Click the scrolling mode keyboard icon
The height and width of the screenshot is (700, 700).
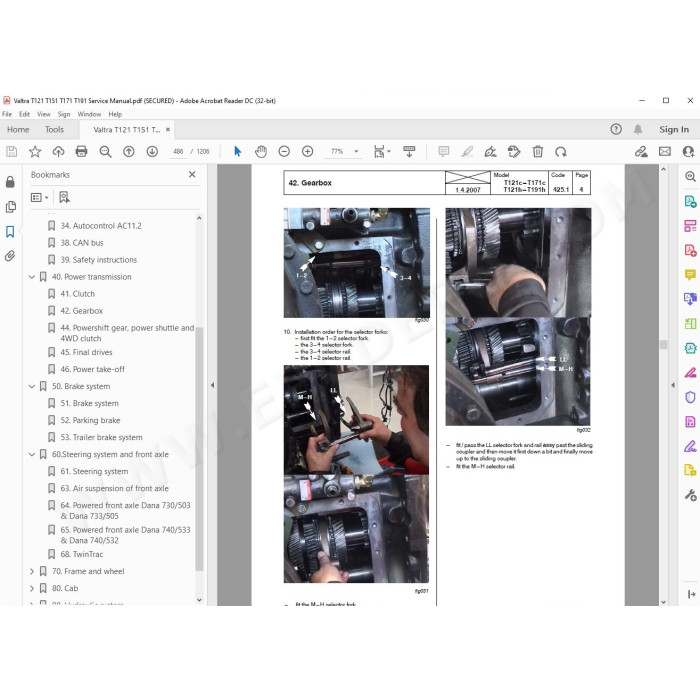coord(409,152)
